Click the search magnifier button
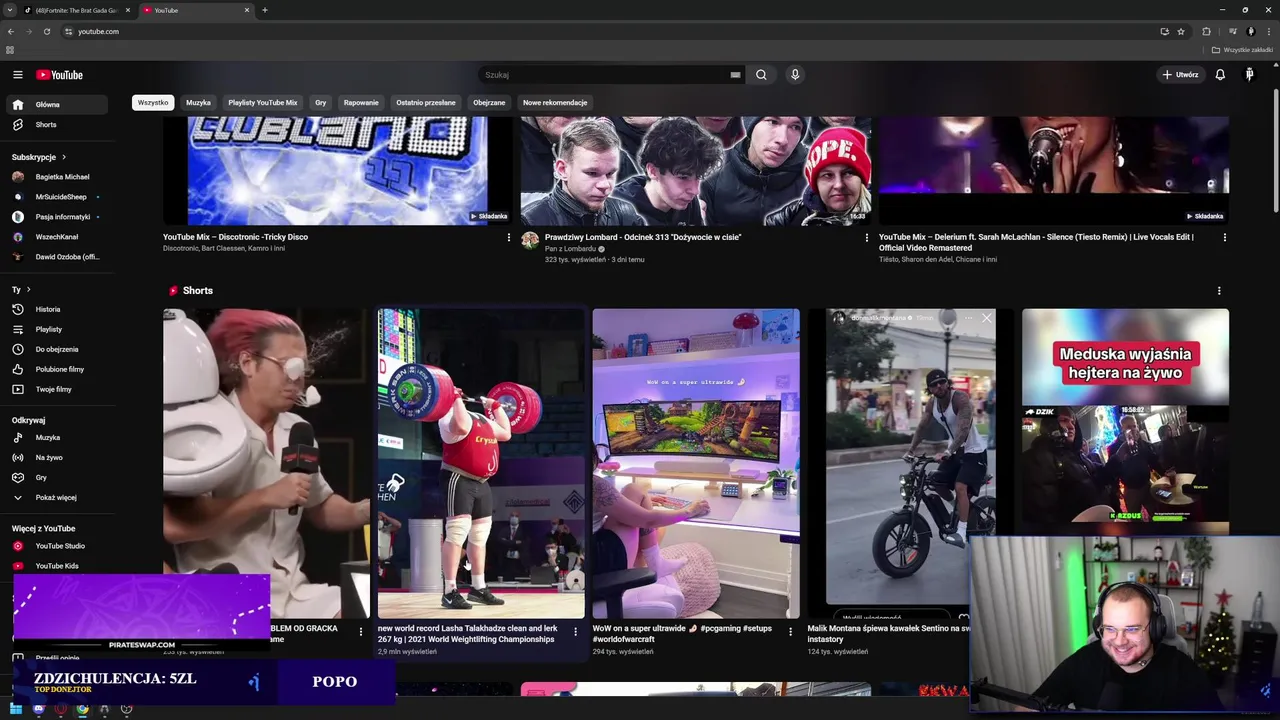Image resolution: width=1280 pixels, height=720 pixels. (x=761, y=75)
